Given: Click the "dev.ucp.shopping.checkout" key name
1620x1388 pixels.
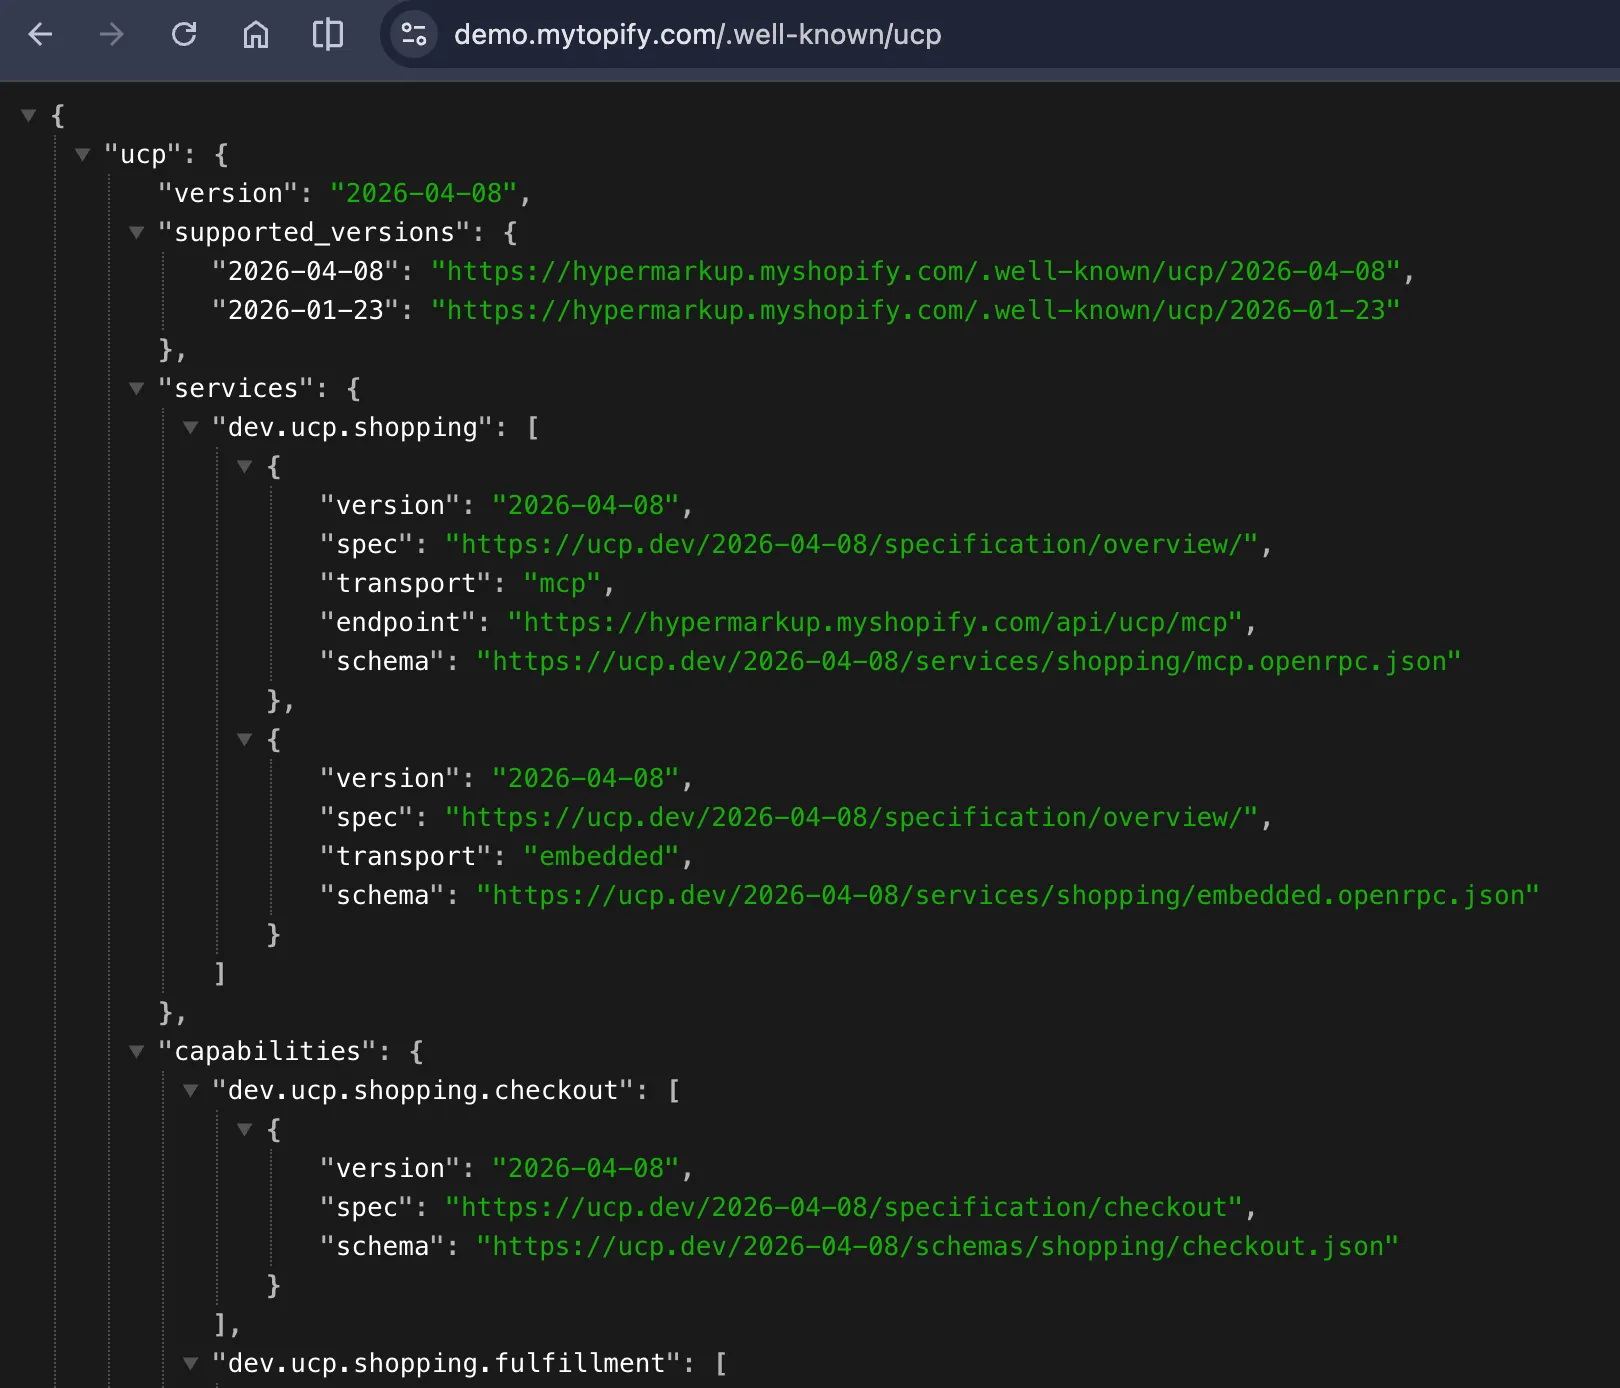Looking at the screenshot, I should point(423,1090).
